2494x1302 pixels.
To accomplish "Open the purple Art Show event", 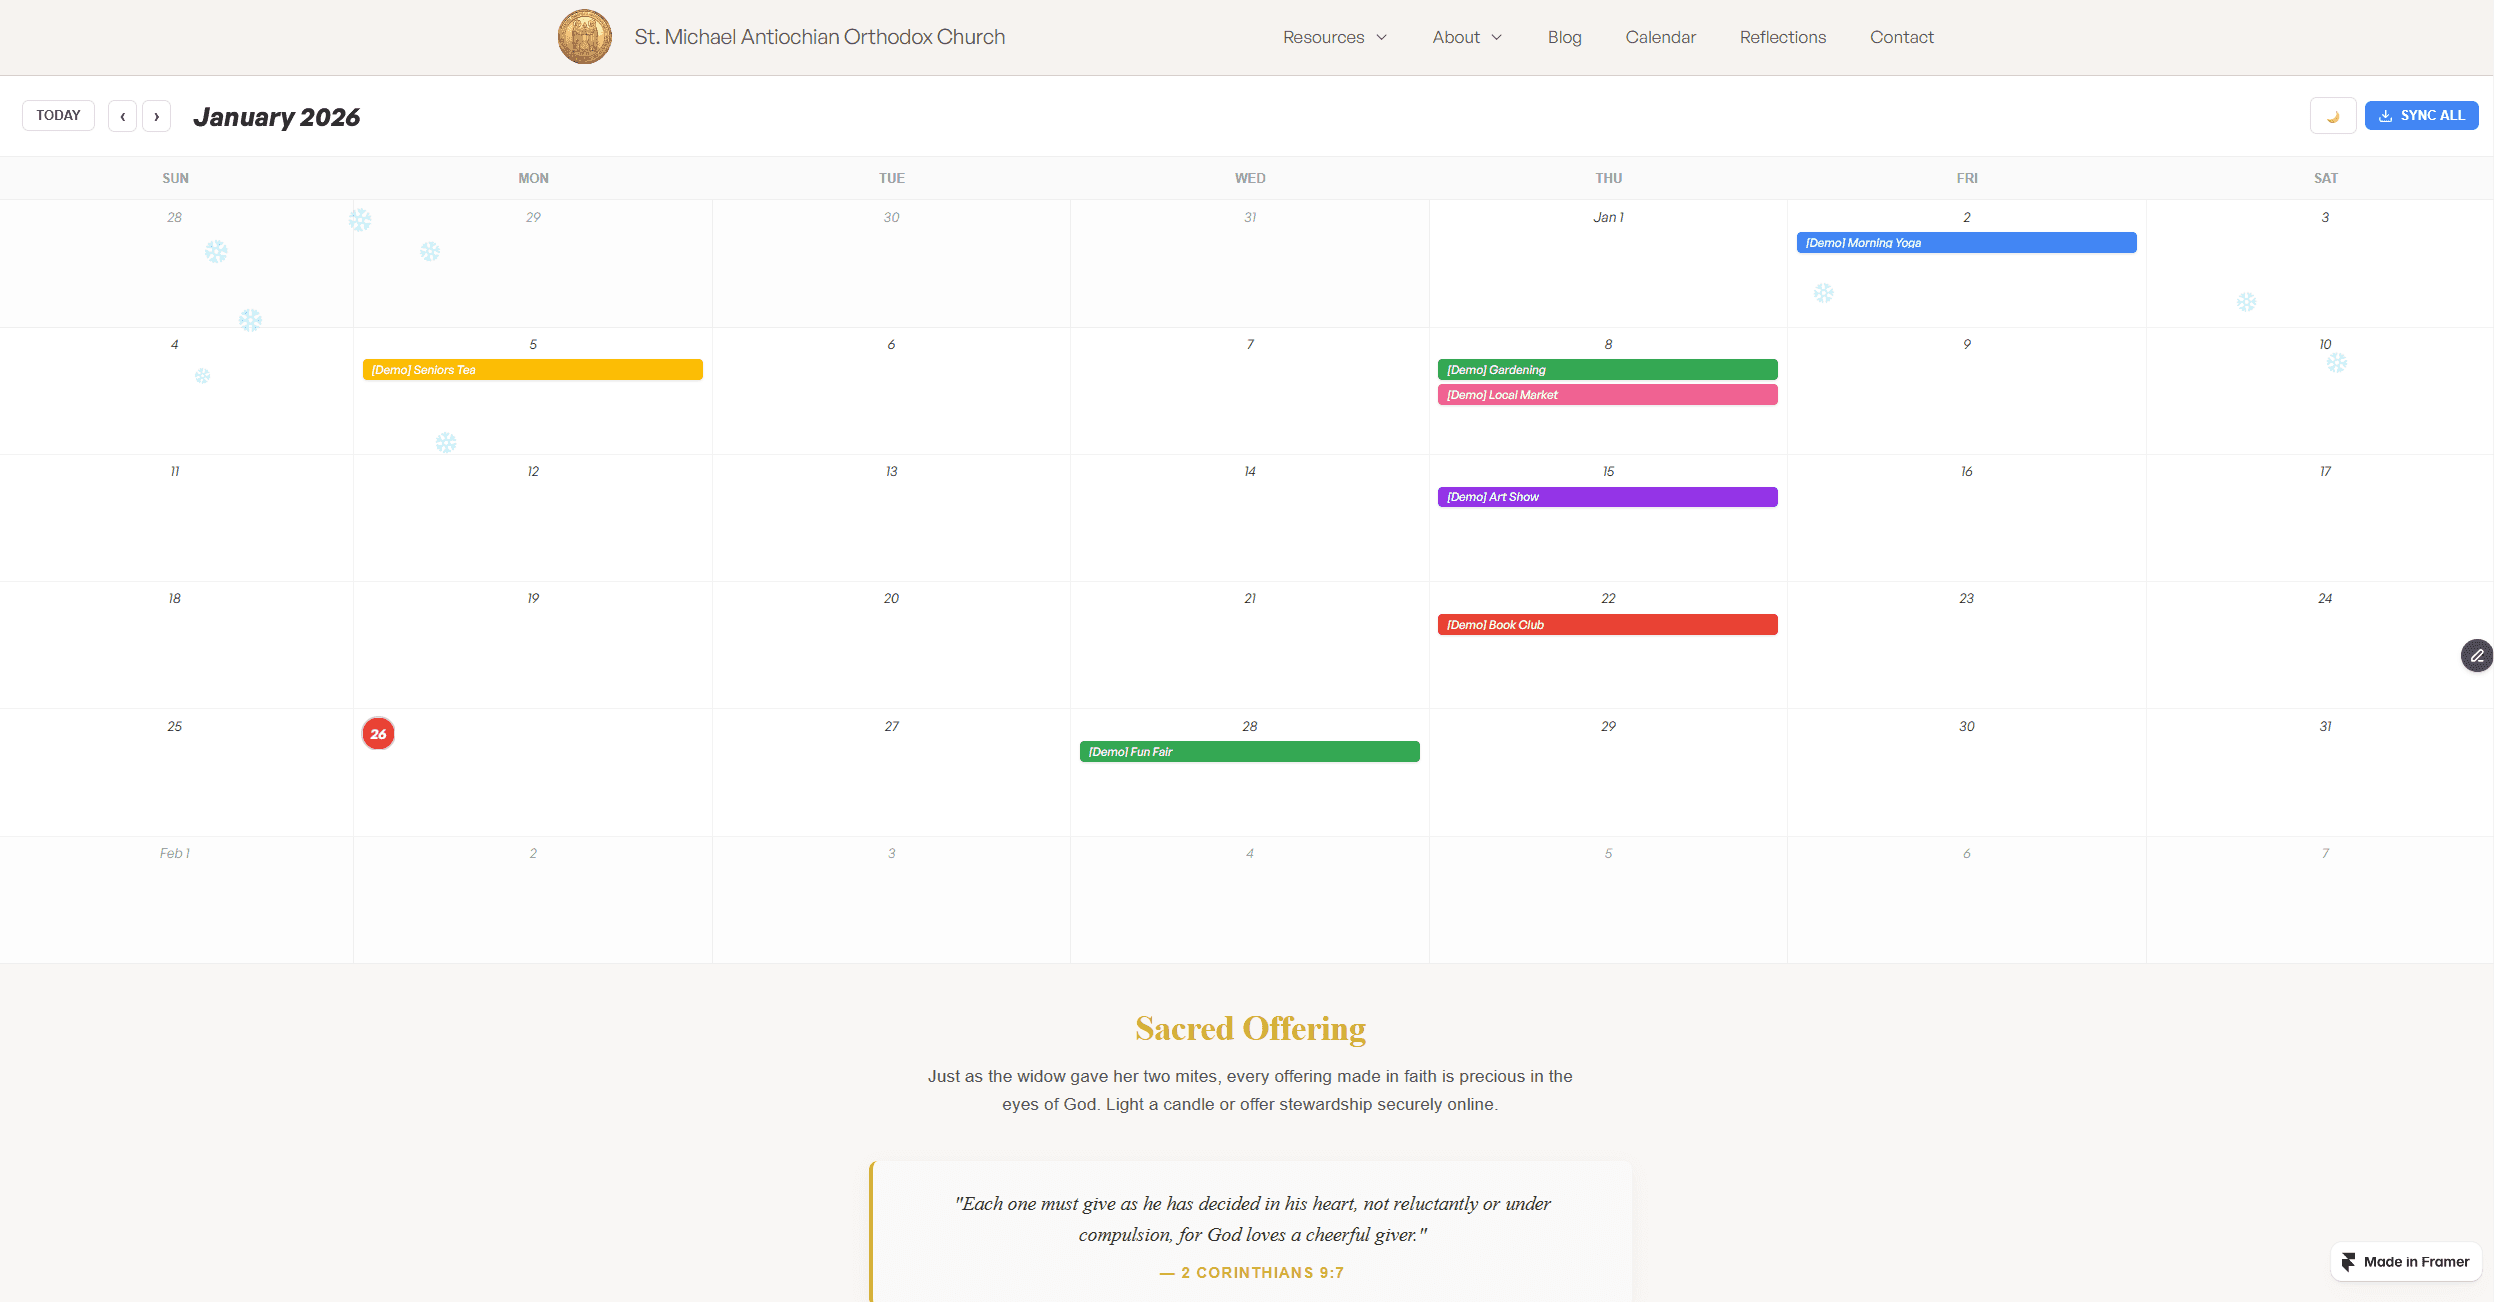I will pos(1607,497).
